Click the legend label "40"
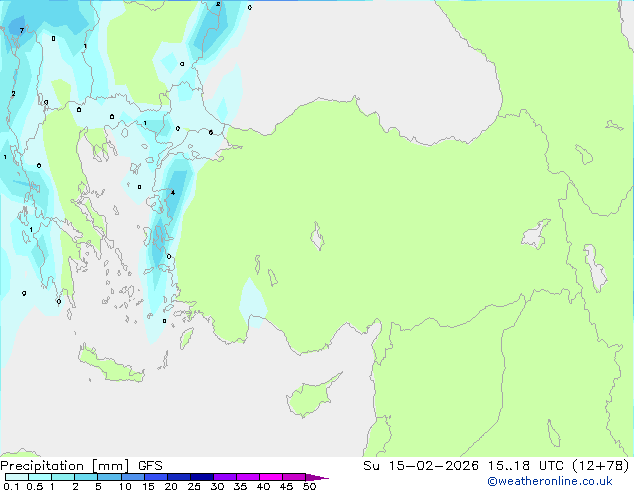 263,486
